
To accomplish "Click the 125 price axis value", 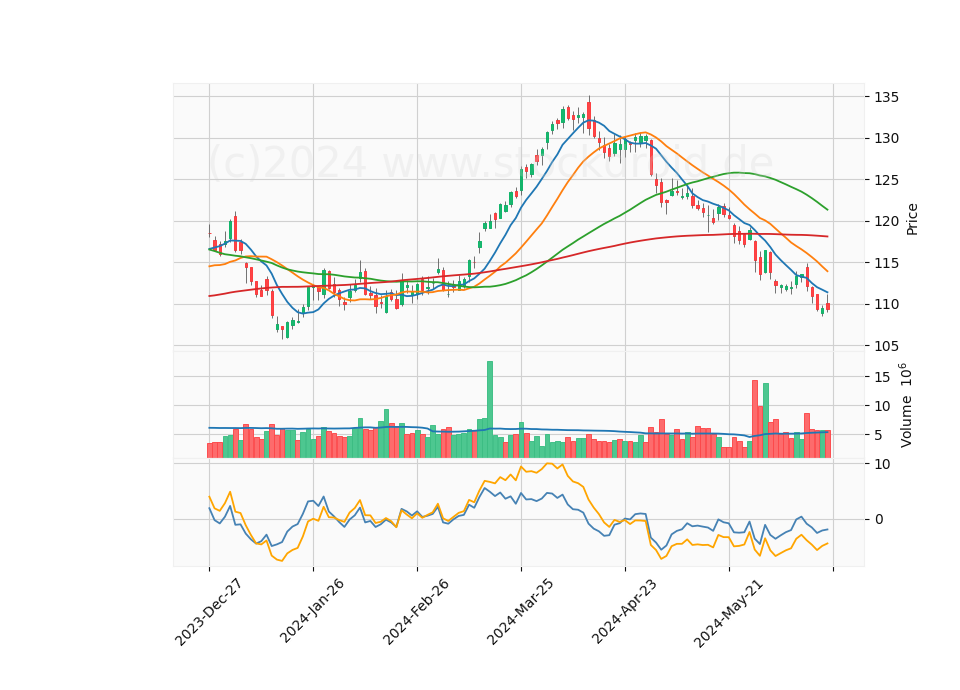I will pos(886,180).
